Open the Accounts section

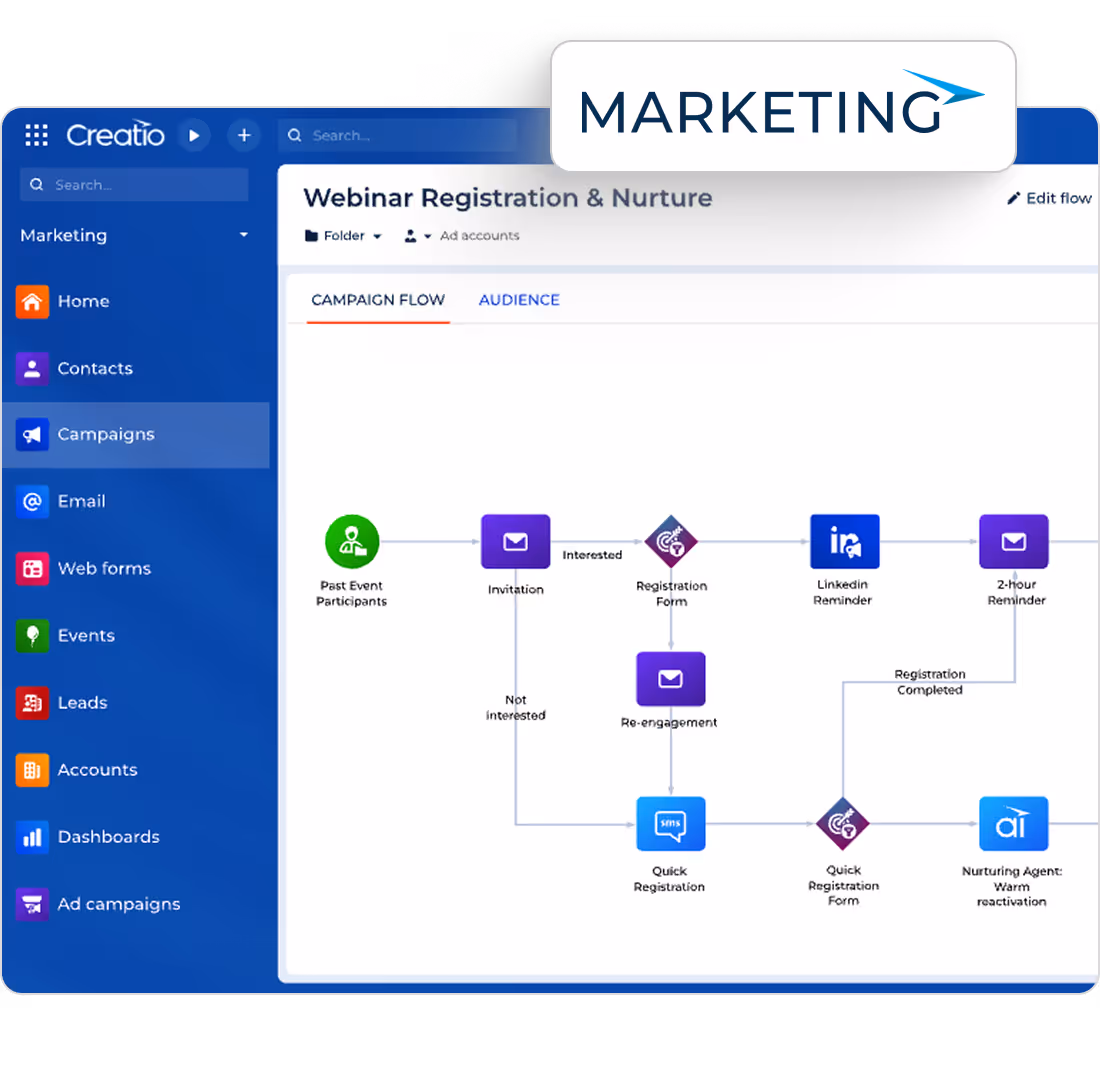click(x=31, y=769)
